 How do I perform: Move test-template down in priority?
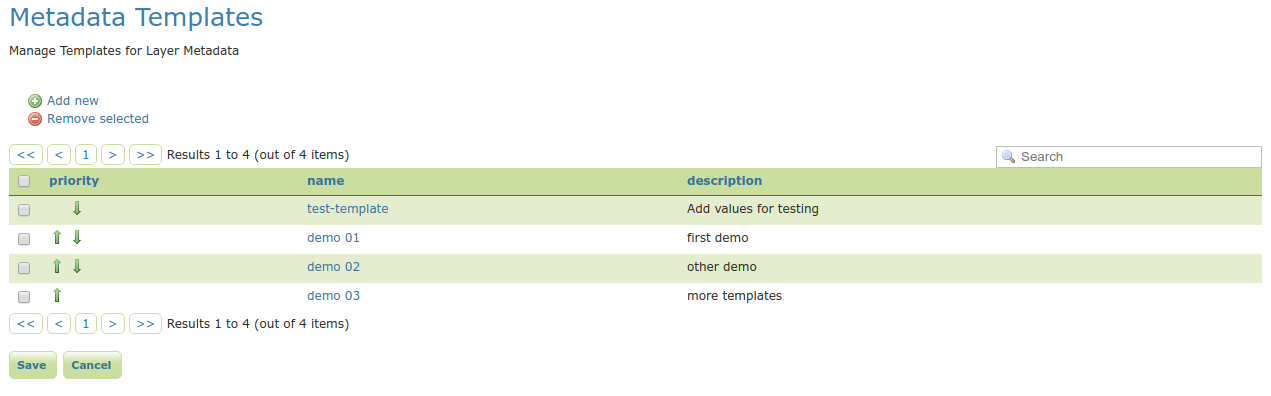click(77, 209)
